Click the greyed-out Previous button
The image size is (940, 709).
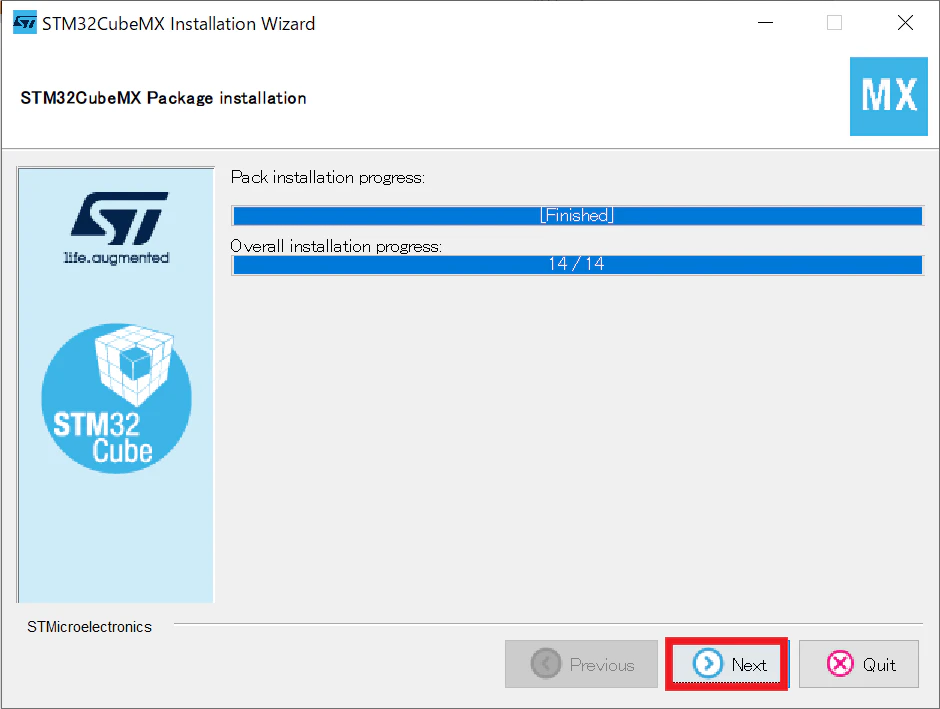[581, 664]
